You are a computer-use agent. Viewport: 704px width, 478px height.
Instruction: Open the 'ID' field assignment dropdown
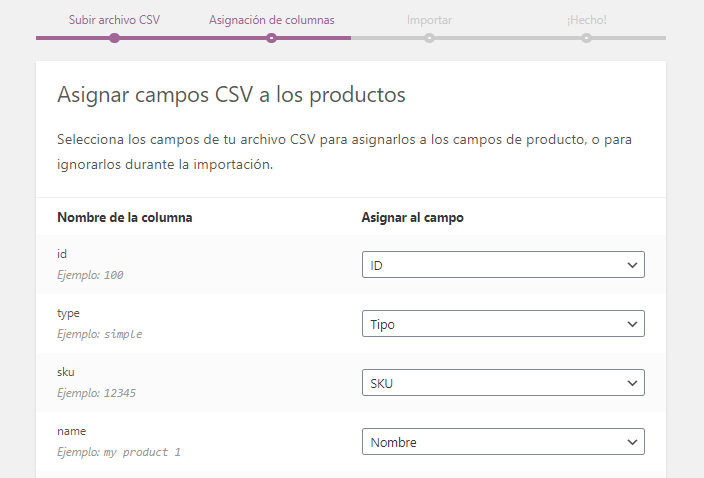click(x=502, y=265)
